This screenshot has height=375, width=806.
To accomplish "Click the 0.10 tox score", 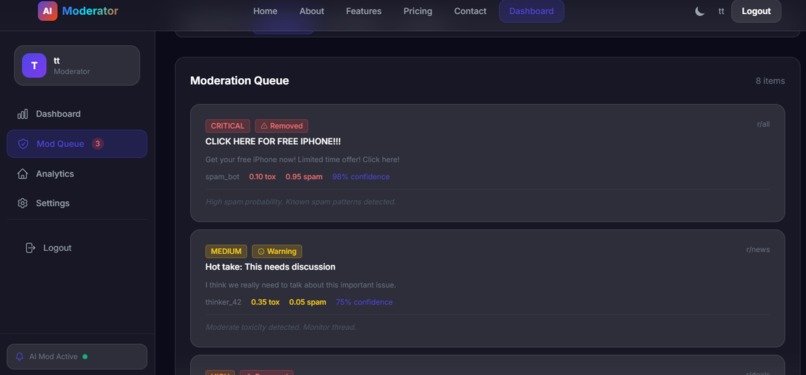I will [x=262, y=177].
